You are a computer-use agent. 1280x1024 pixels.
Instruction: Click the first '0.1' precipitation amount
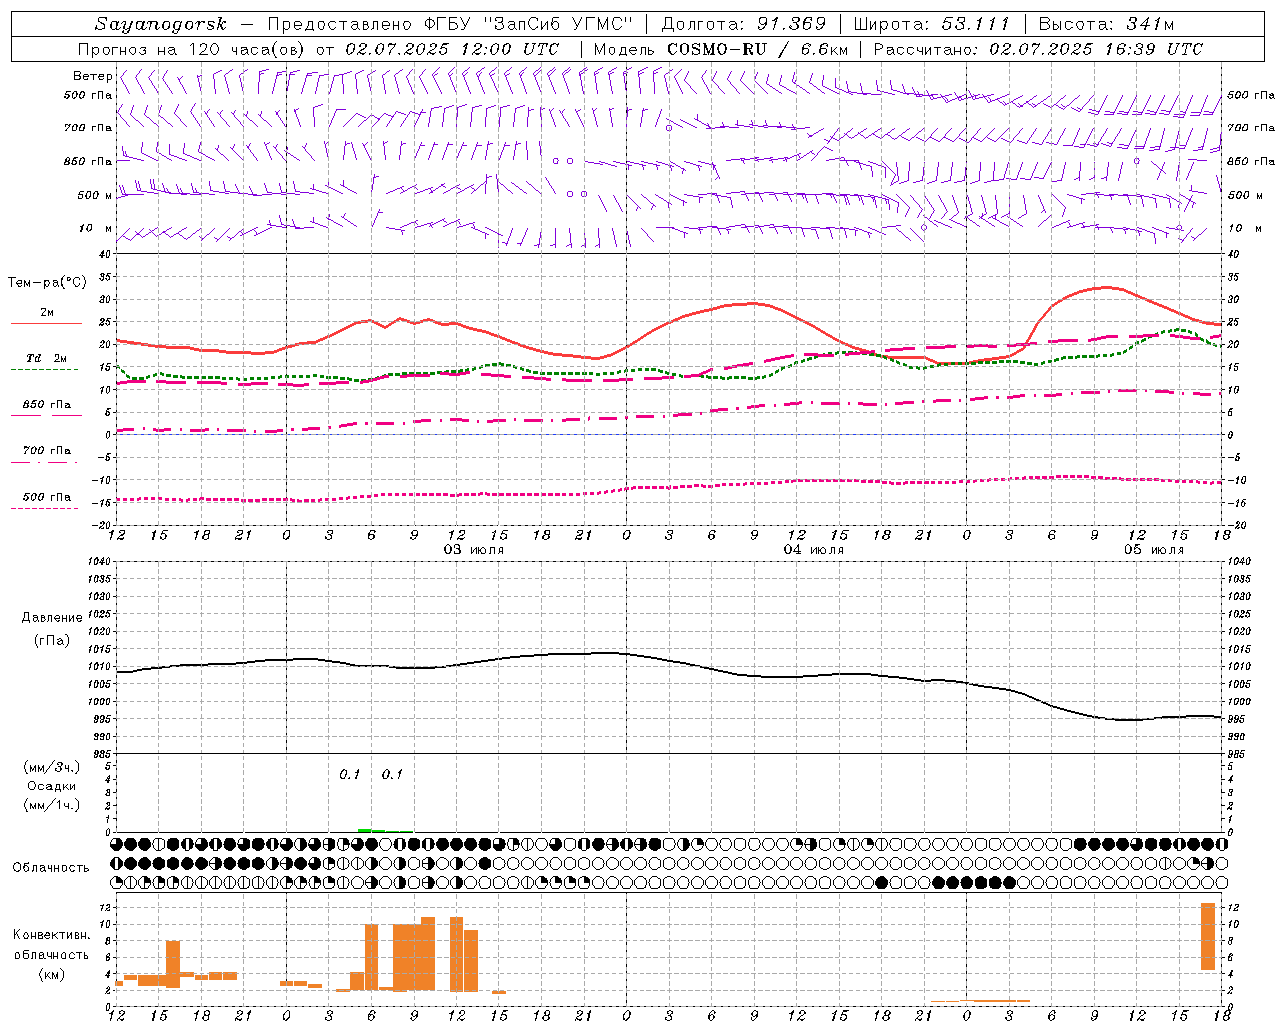pyautogui.click(x=349, y=774)
